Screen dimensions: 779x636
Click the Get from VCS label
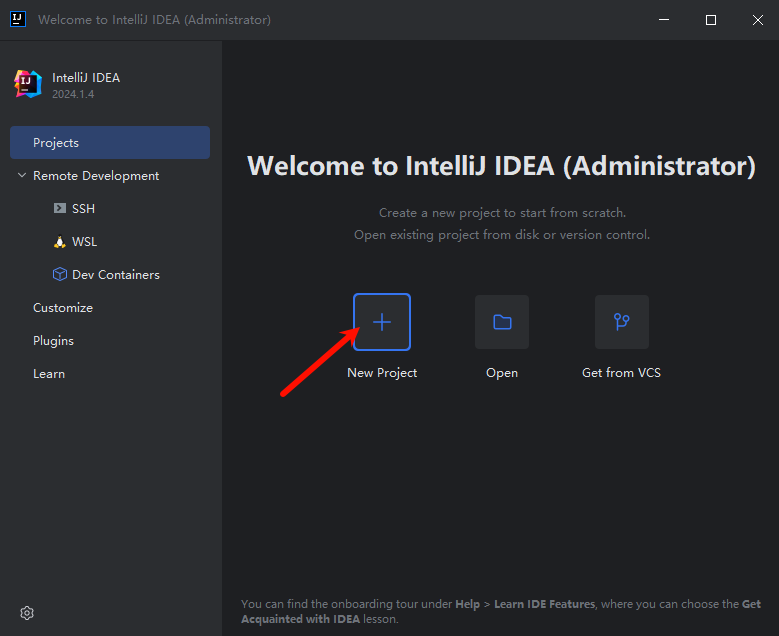click(x=622, y=373)
